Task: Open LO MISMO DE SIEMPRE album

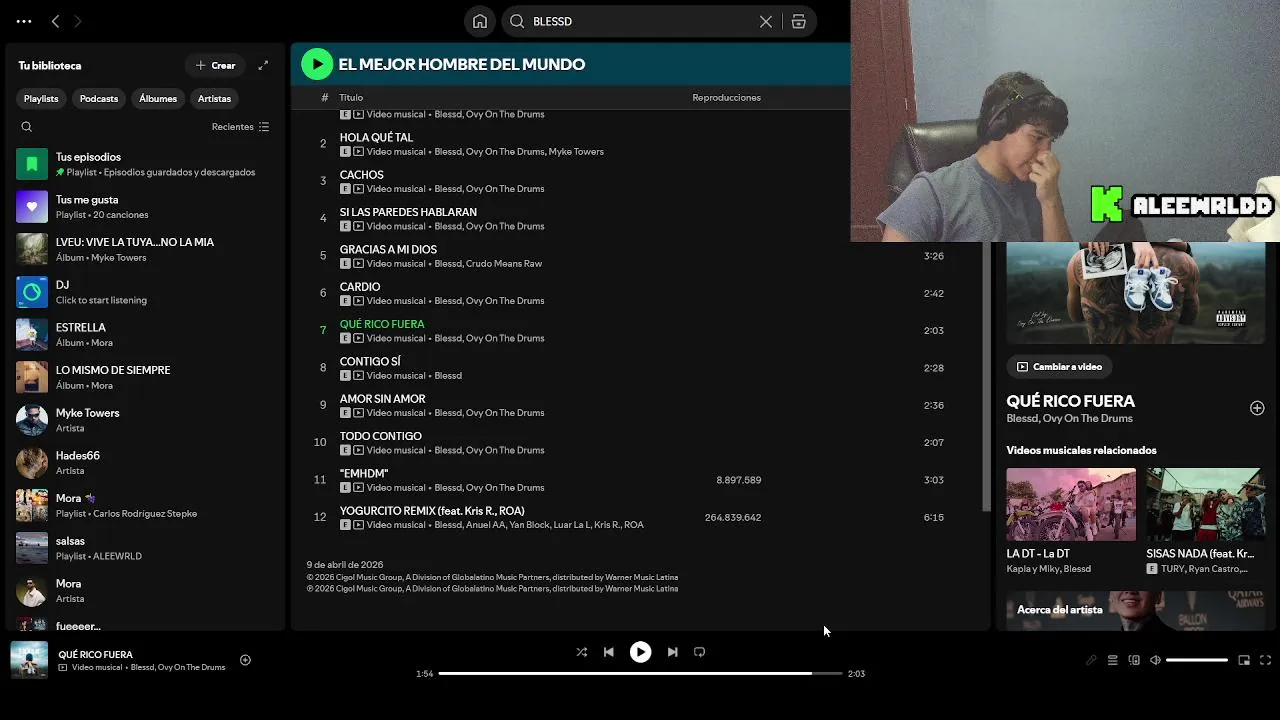Action: [145, 377]
